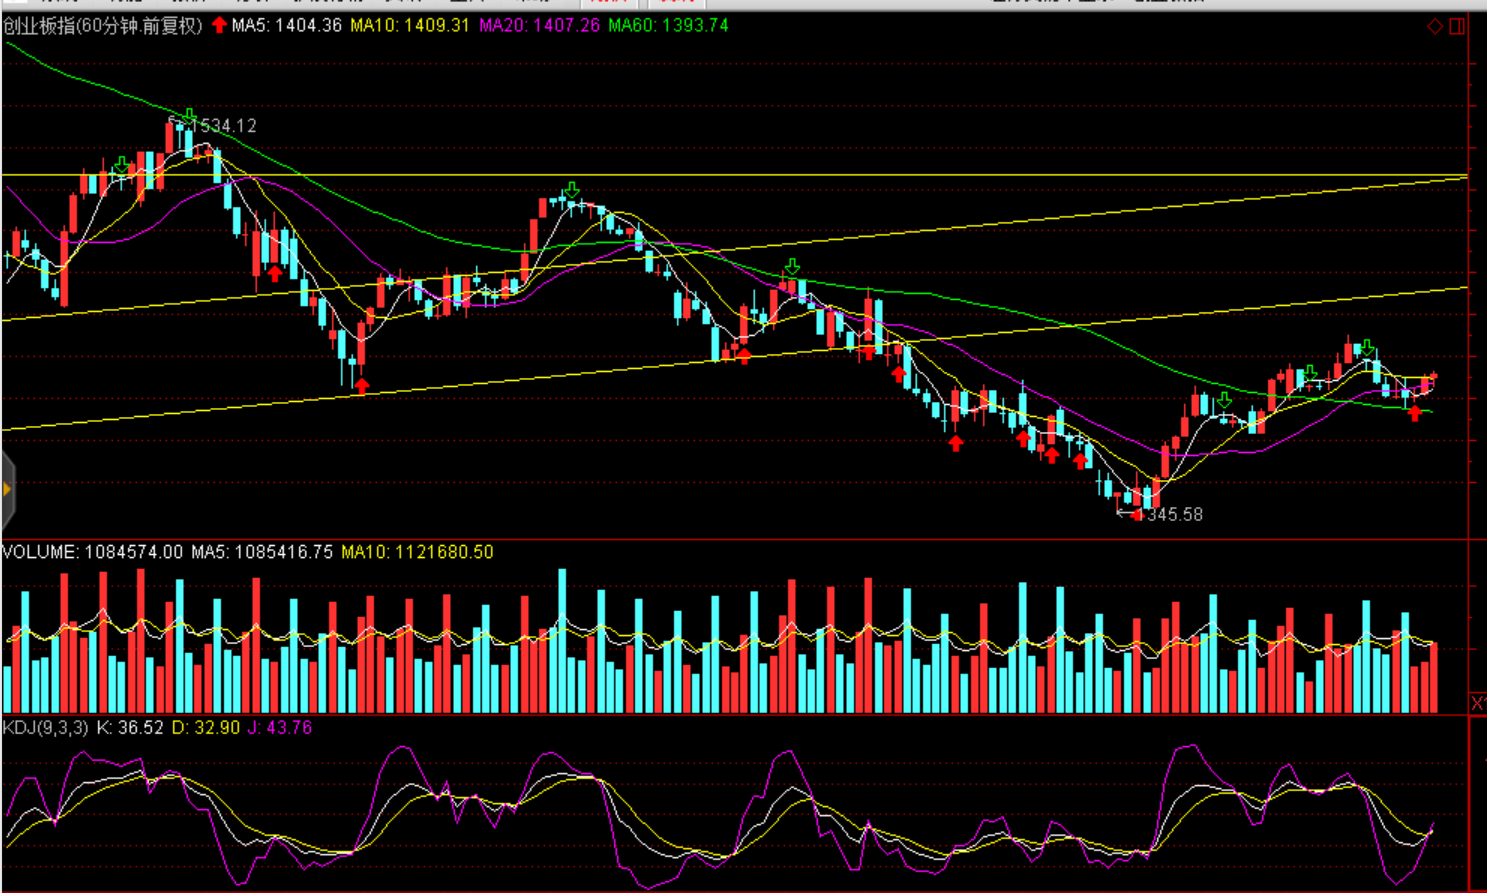Click the magenta J: 43.76 value
The height and width of the screenshot is (893, 1487).
(x=280, y=727)
